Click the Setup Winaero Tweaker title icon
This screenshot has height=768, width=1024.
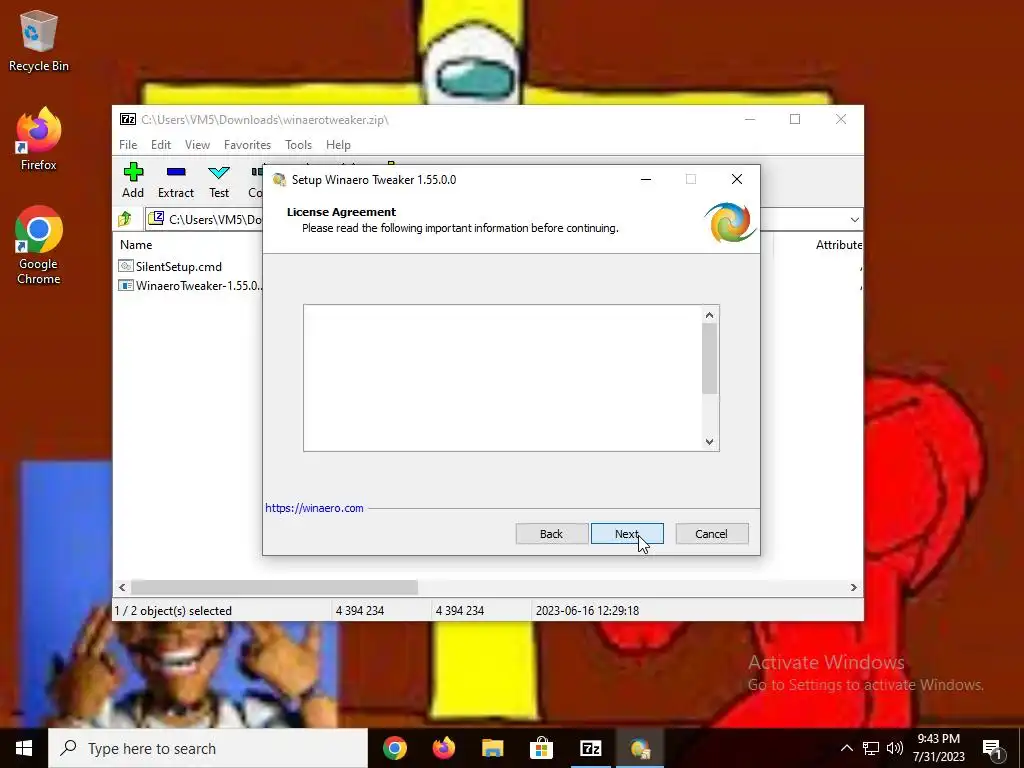click(280, 180)
